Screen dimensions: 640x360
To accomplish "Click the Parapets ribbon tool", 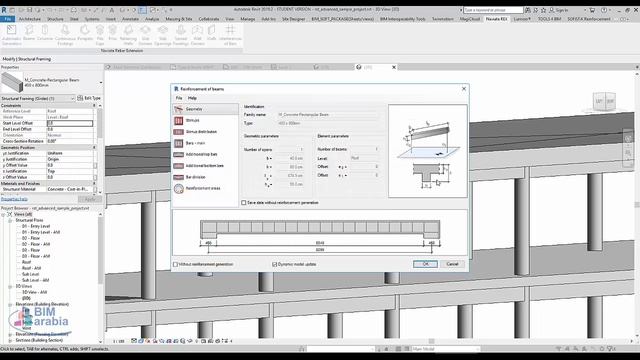I will [85, 33].
